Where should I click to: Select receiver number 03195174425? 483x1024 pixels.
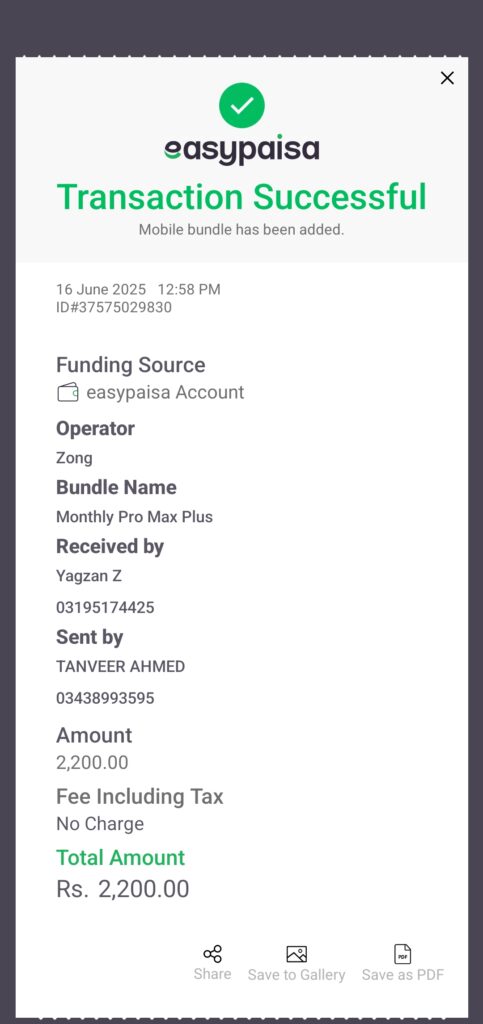pos(105,608)
